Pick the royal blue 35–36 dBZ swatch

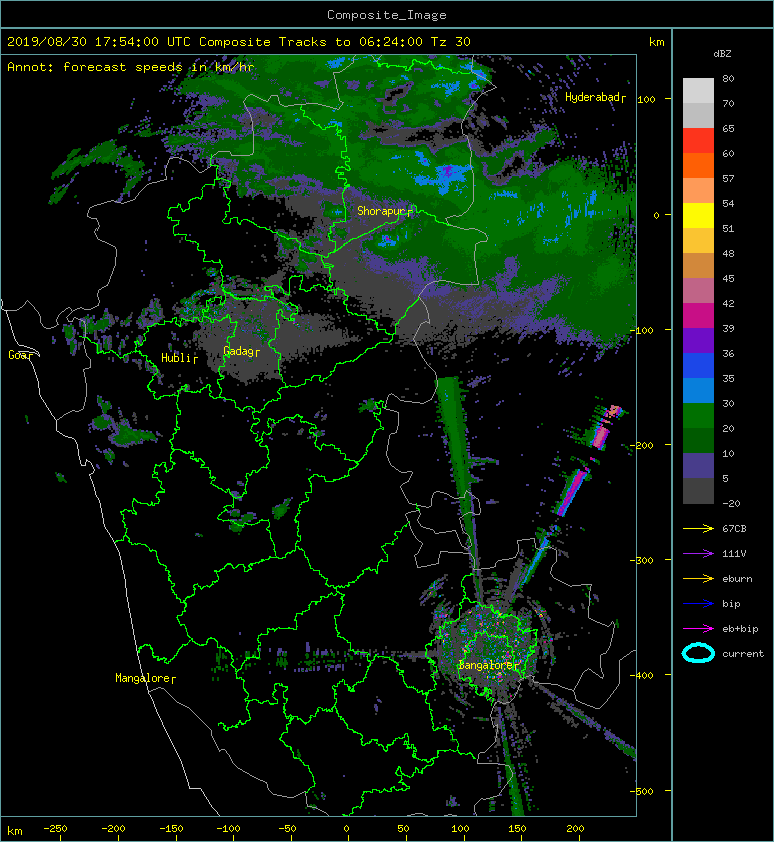click(698, 365)
